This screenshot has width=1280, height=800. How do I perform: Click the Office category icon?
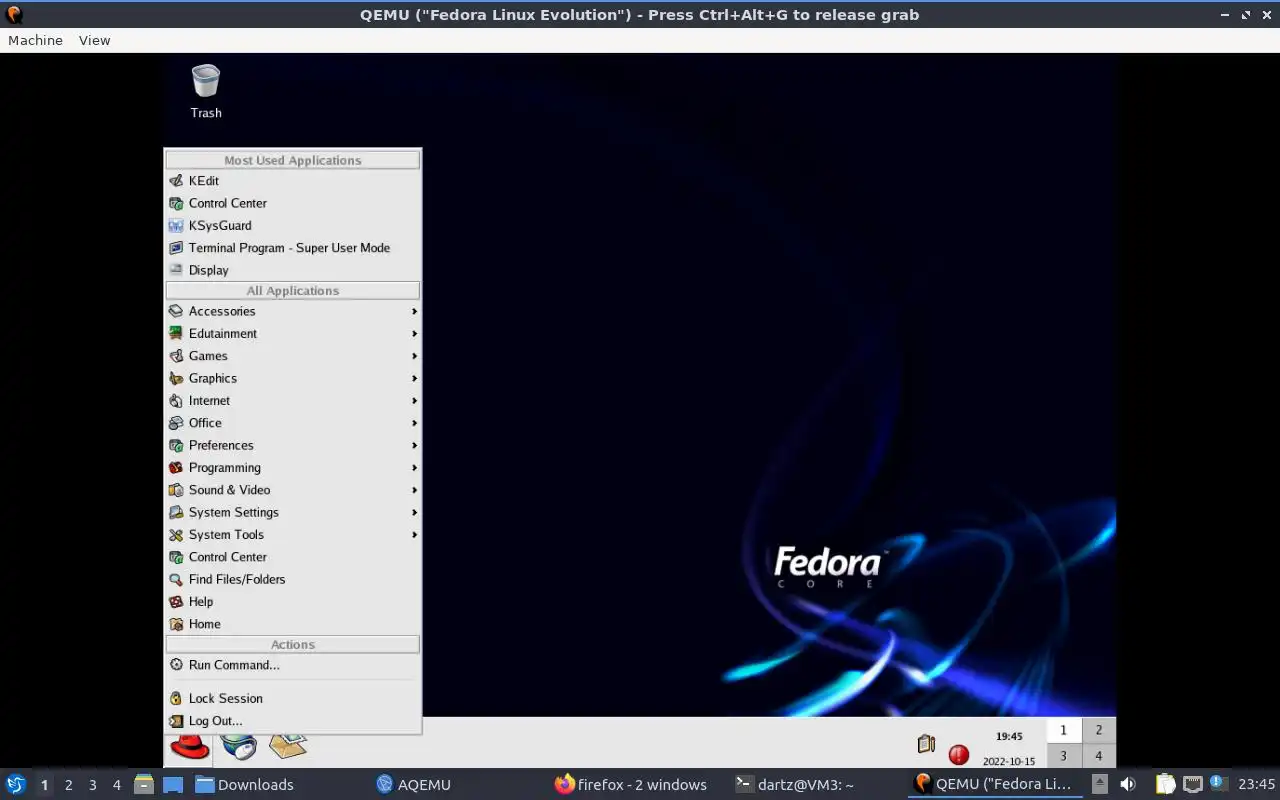(x=176, y=423)
